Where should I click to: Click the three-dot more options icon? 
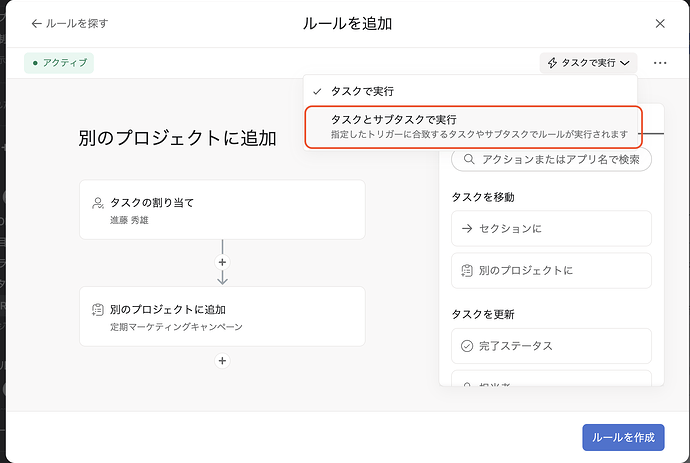660,63
